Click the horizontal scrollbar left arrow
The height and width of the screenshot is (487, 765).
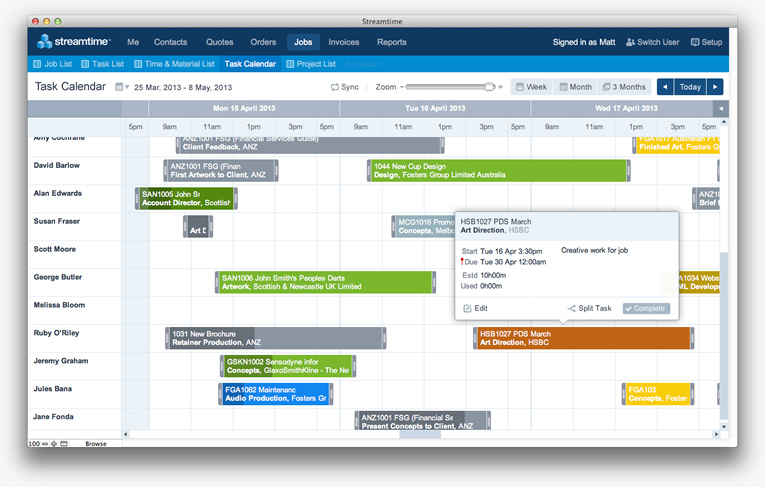(x=125, y=434)
